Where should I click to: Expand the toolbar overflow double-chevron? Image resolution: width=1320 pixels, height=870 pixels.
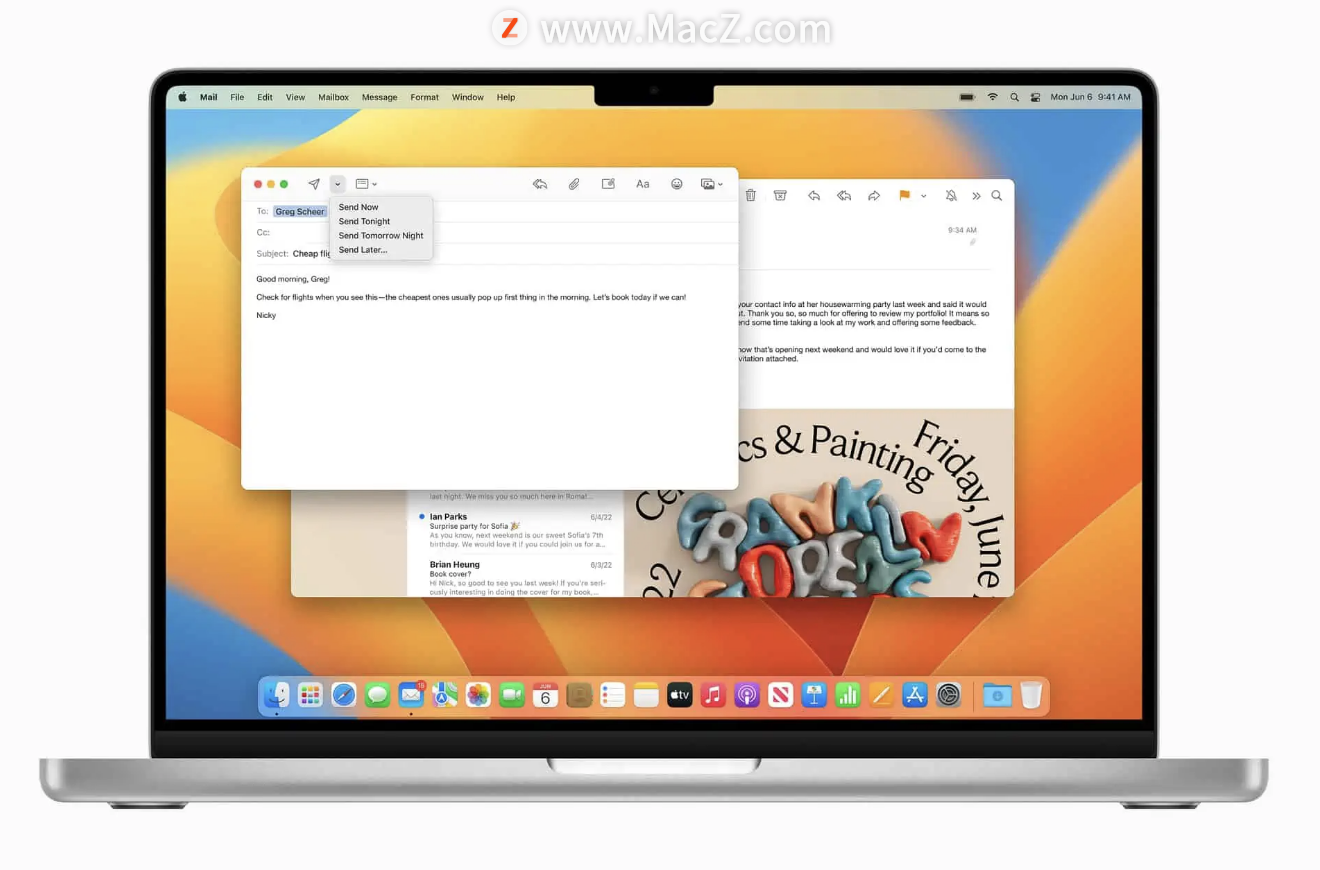[976, 196]
